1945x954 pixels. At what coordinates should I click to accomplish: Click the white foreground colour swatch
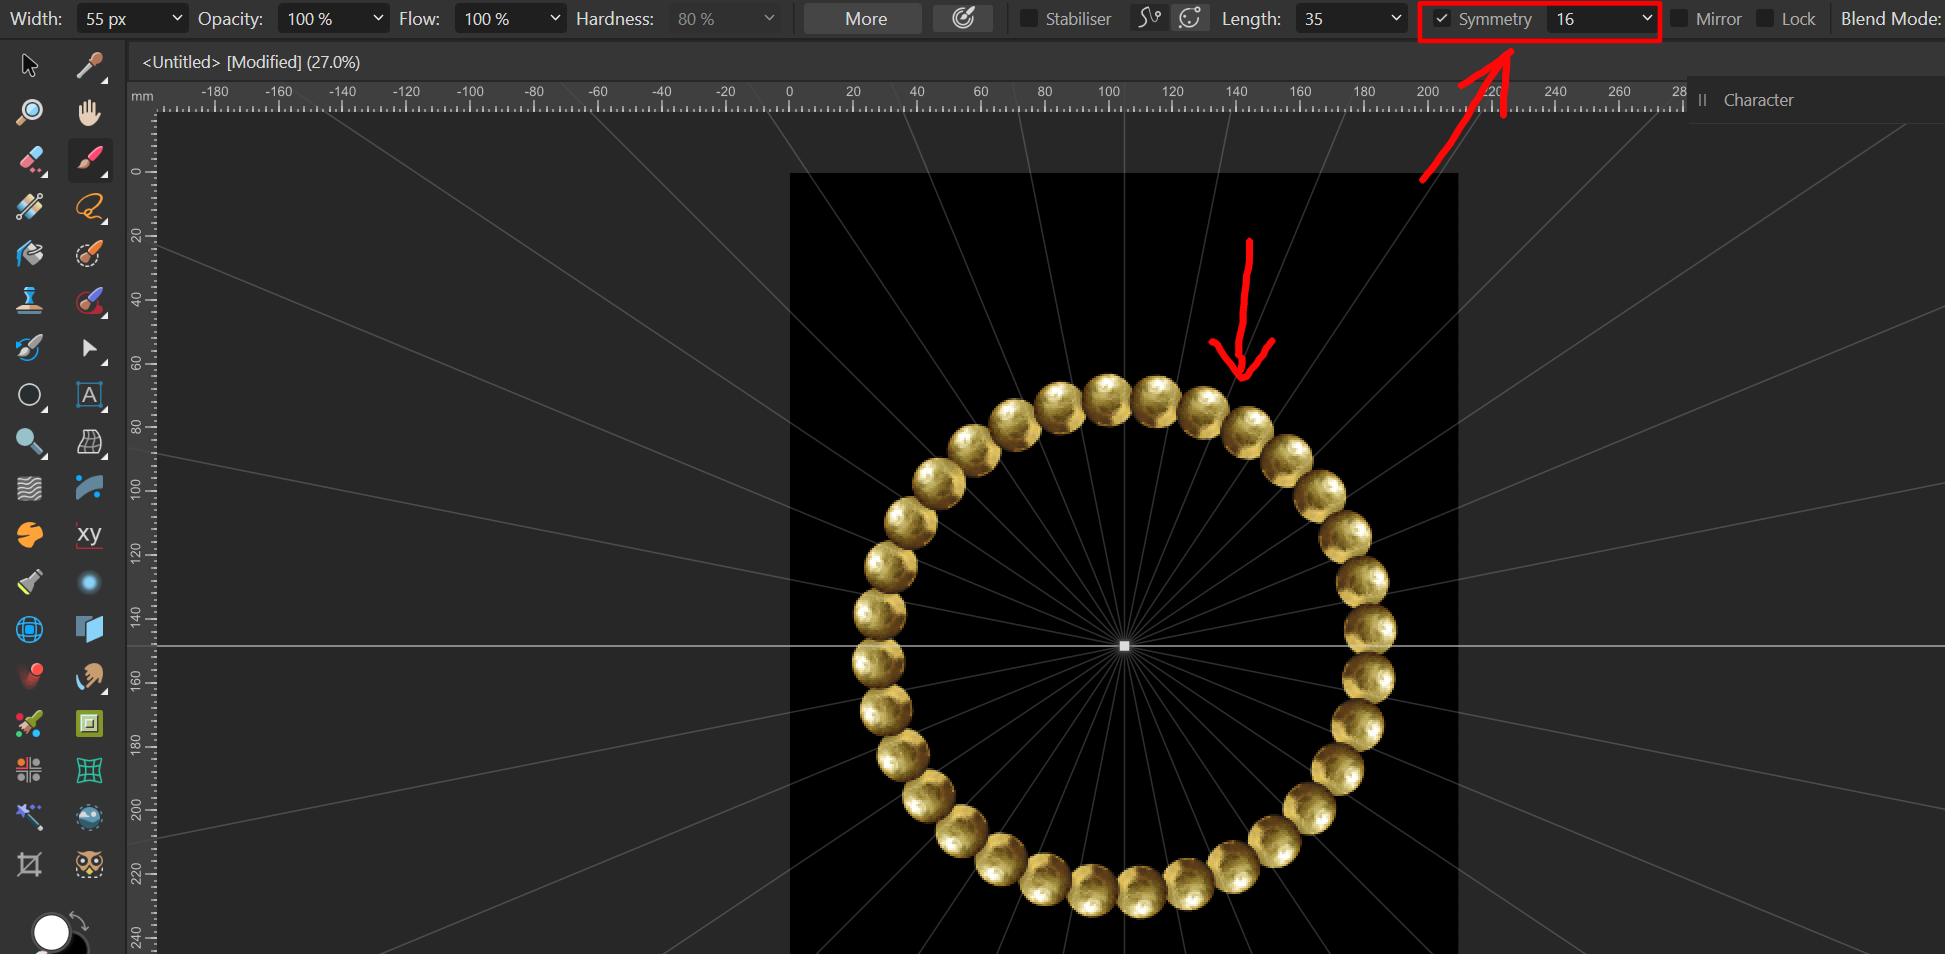pos(51,933)
